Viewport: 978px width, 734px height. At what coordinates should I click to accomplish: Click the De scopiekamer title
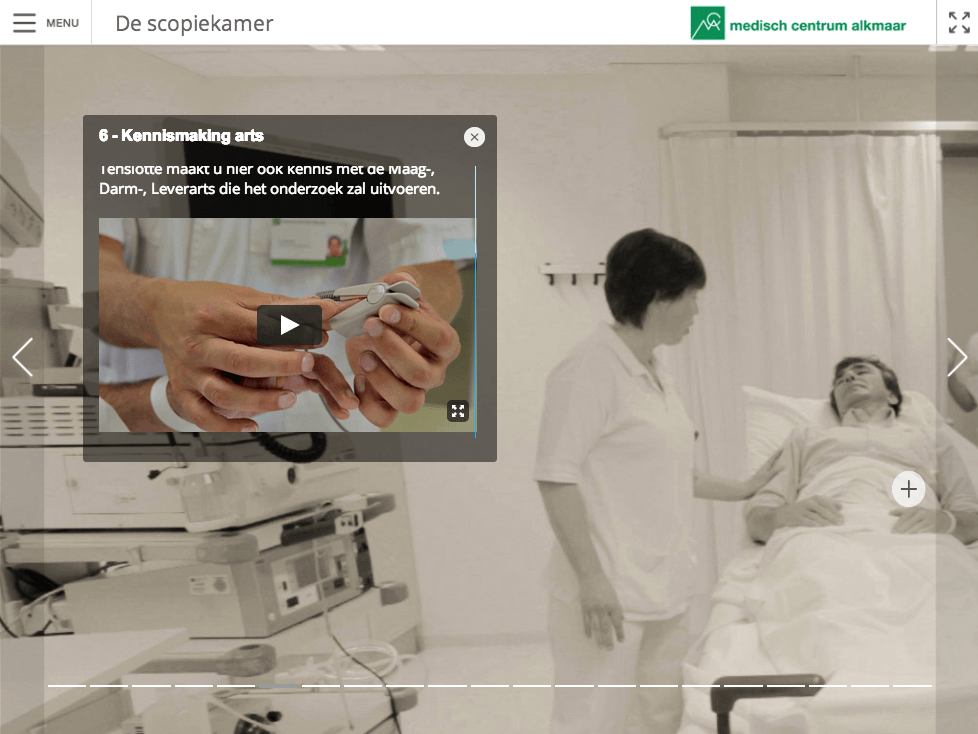click(x=195, y=24)
